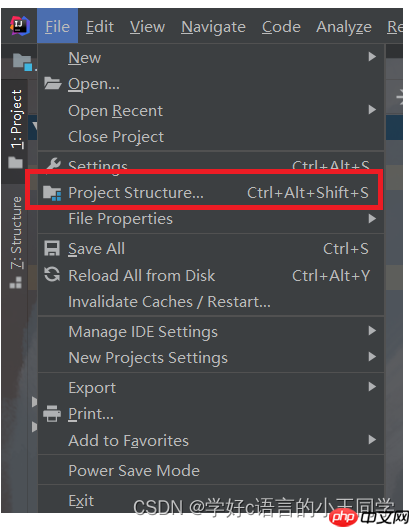Open the Navigate menu
This screenshot has height=527, width=410.
[x=213, y=27]
